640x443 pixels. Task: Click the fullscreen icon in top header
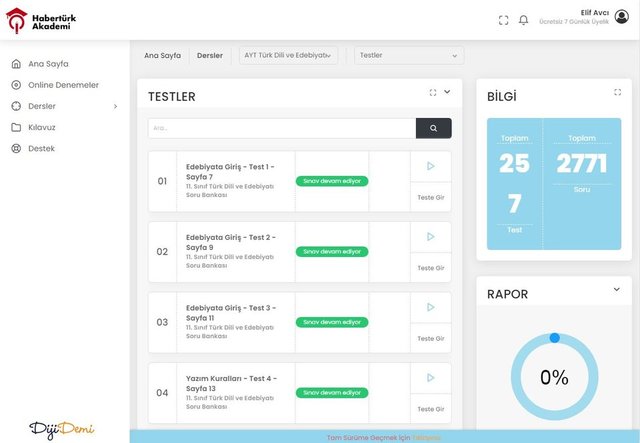click(503, 20)
